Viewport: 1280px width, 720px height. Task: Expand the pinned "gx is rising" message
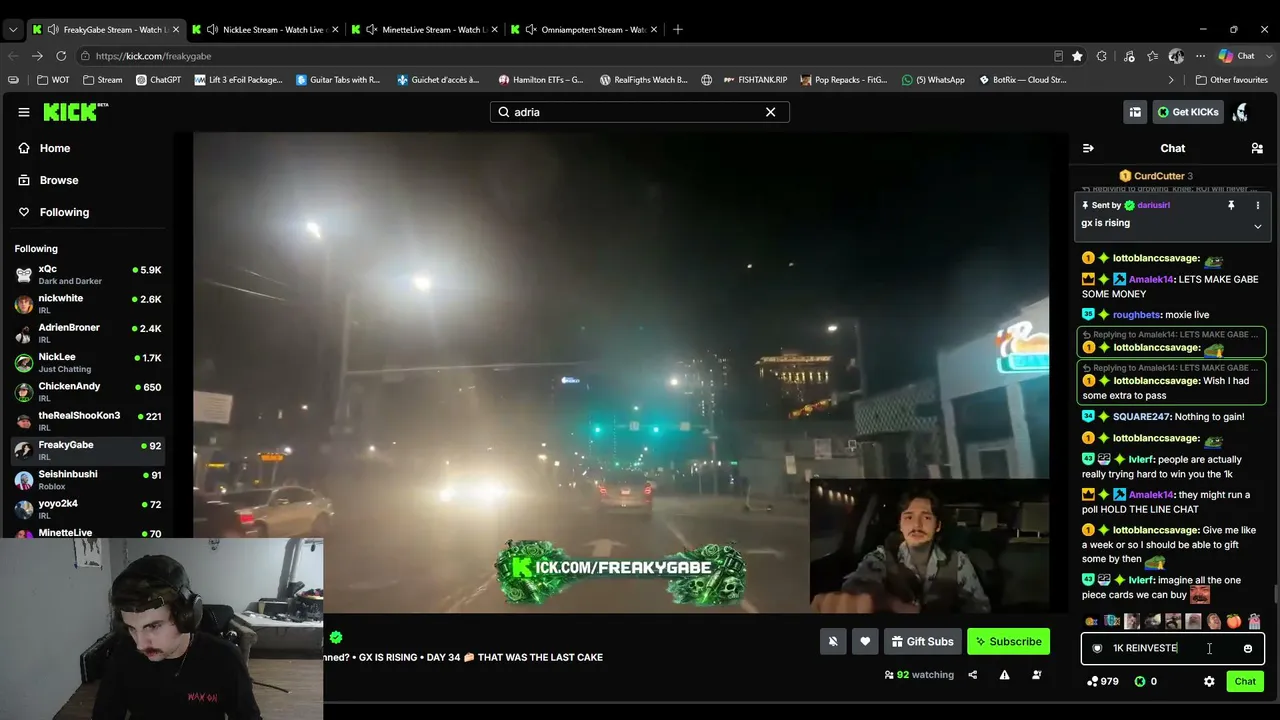1258,226
